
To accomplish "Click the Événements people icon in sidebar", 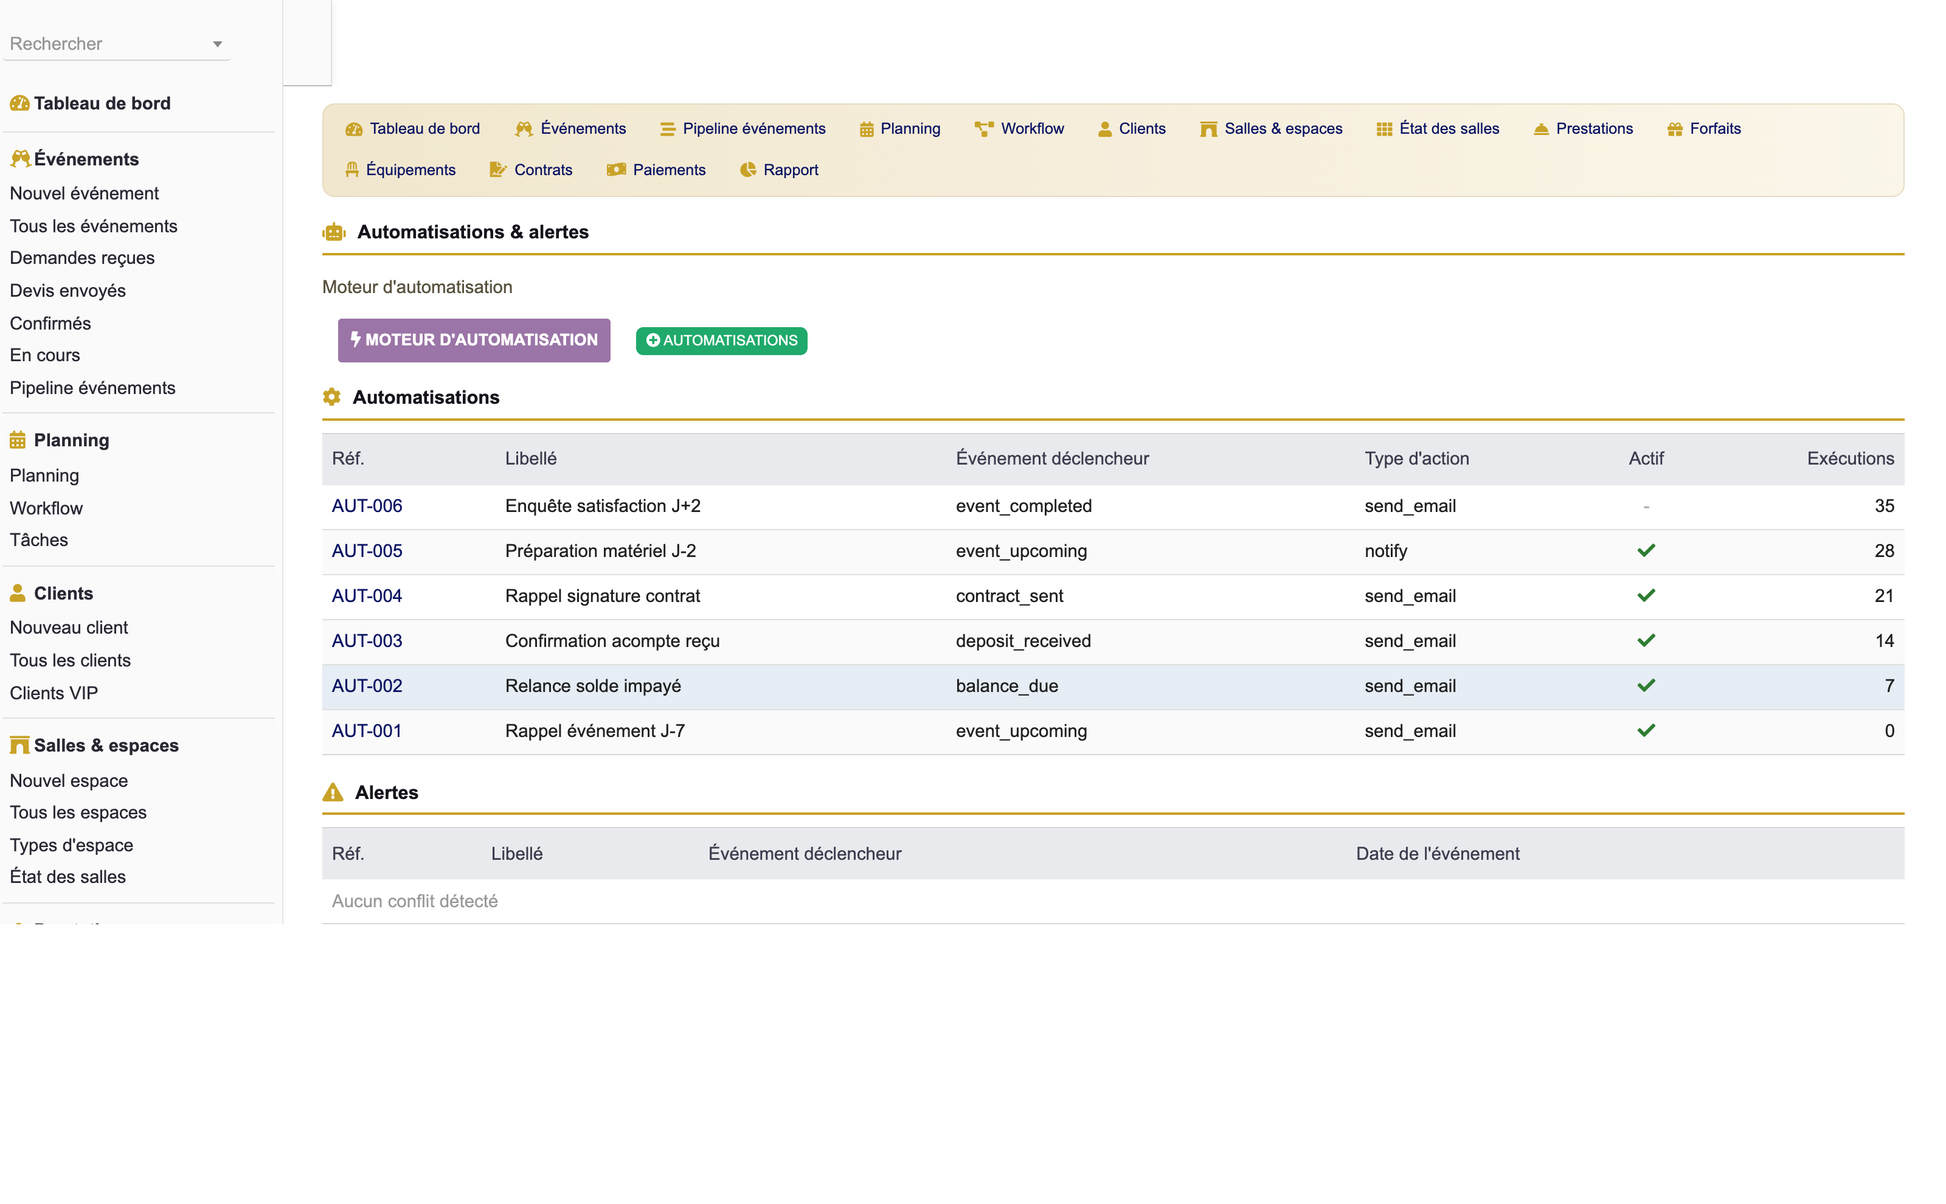I will 19,159.
